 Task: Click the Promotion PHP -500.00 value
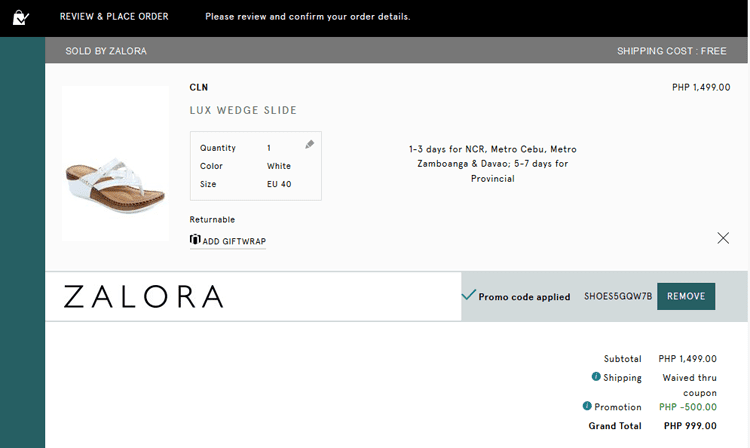pos(687,407)
